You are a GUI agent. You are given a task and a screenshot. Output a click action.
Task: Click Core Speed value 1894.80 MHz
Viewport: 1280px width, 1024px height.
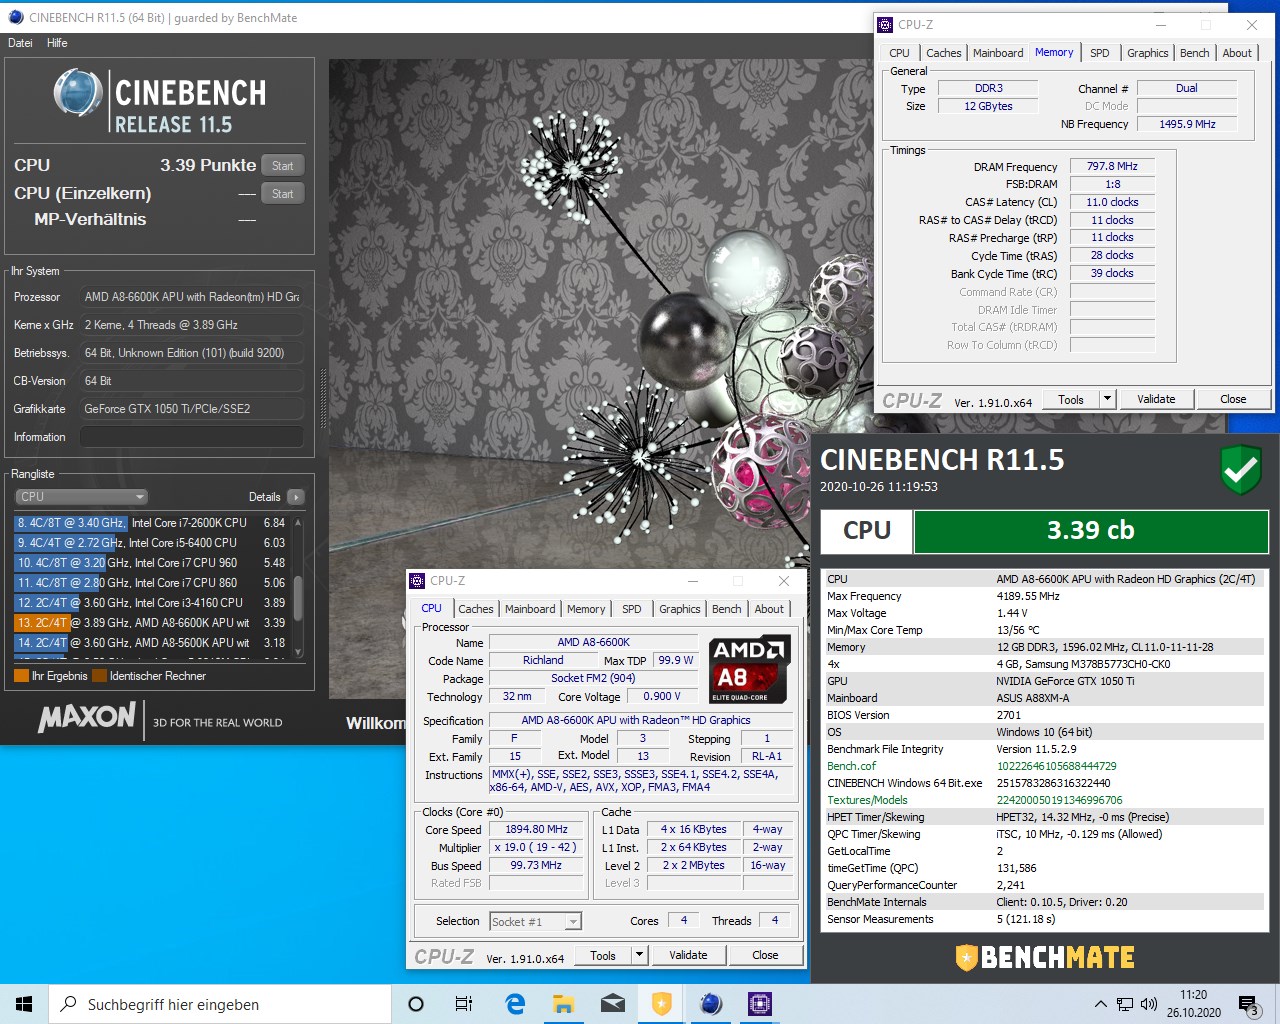[536, 830]
